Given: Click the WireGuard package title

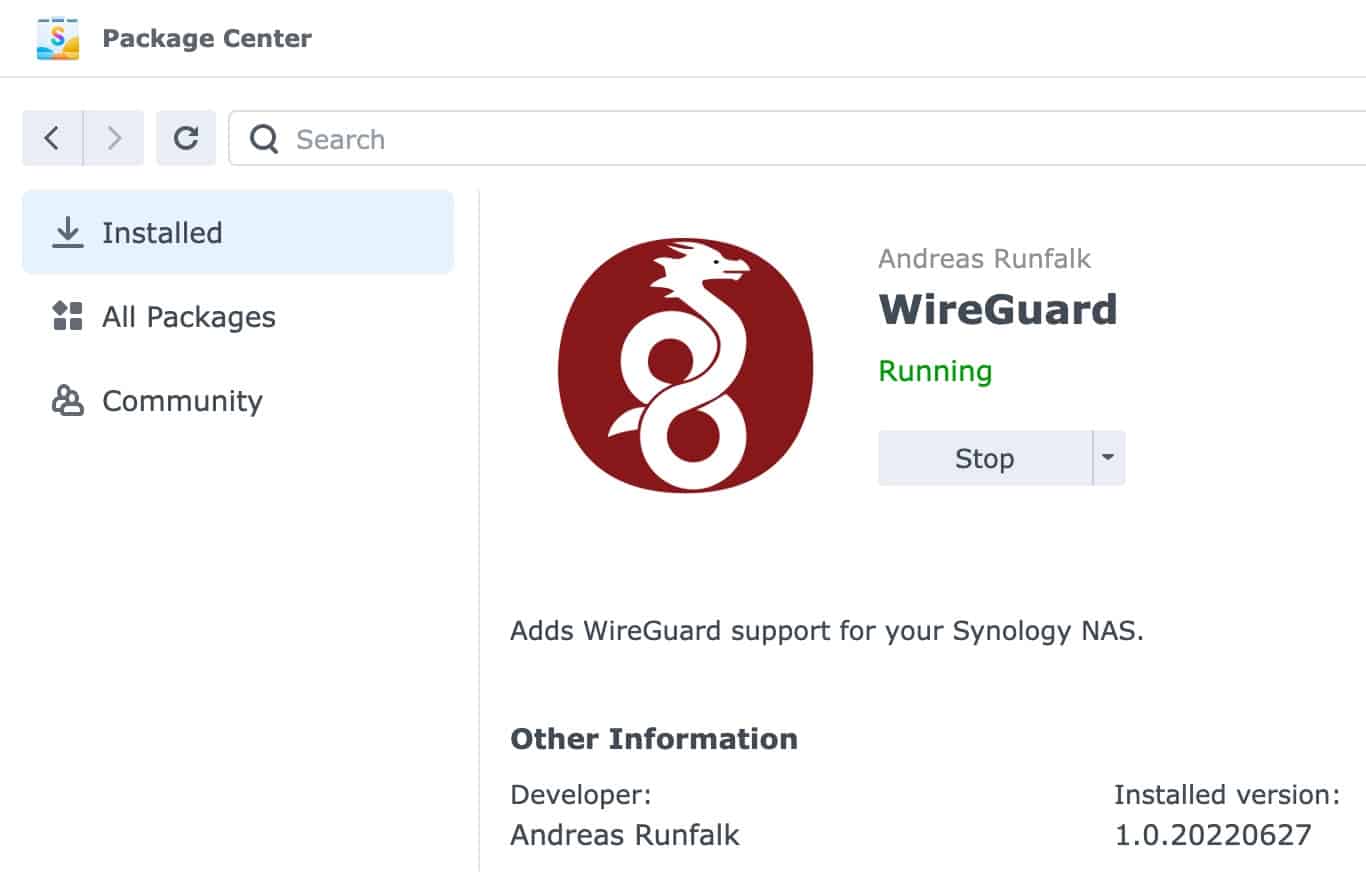Looking at the screenshot, I should pyautogui.click(x=998, y=309).
